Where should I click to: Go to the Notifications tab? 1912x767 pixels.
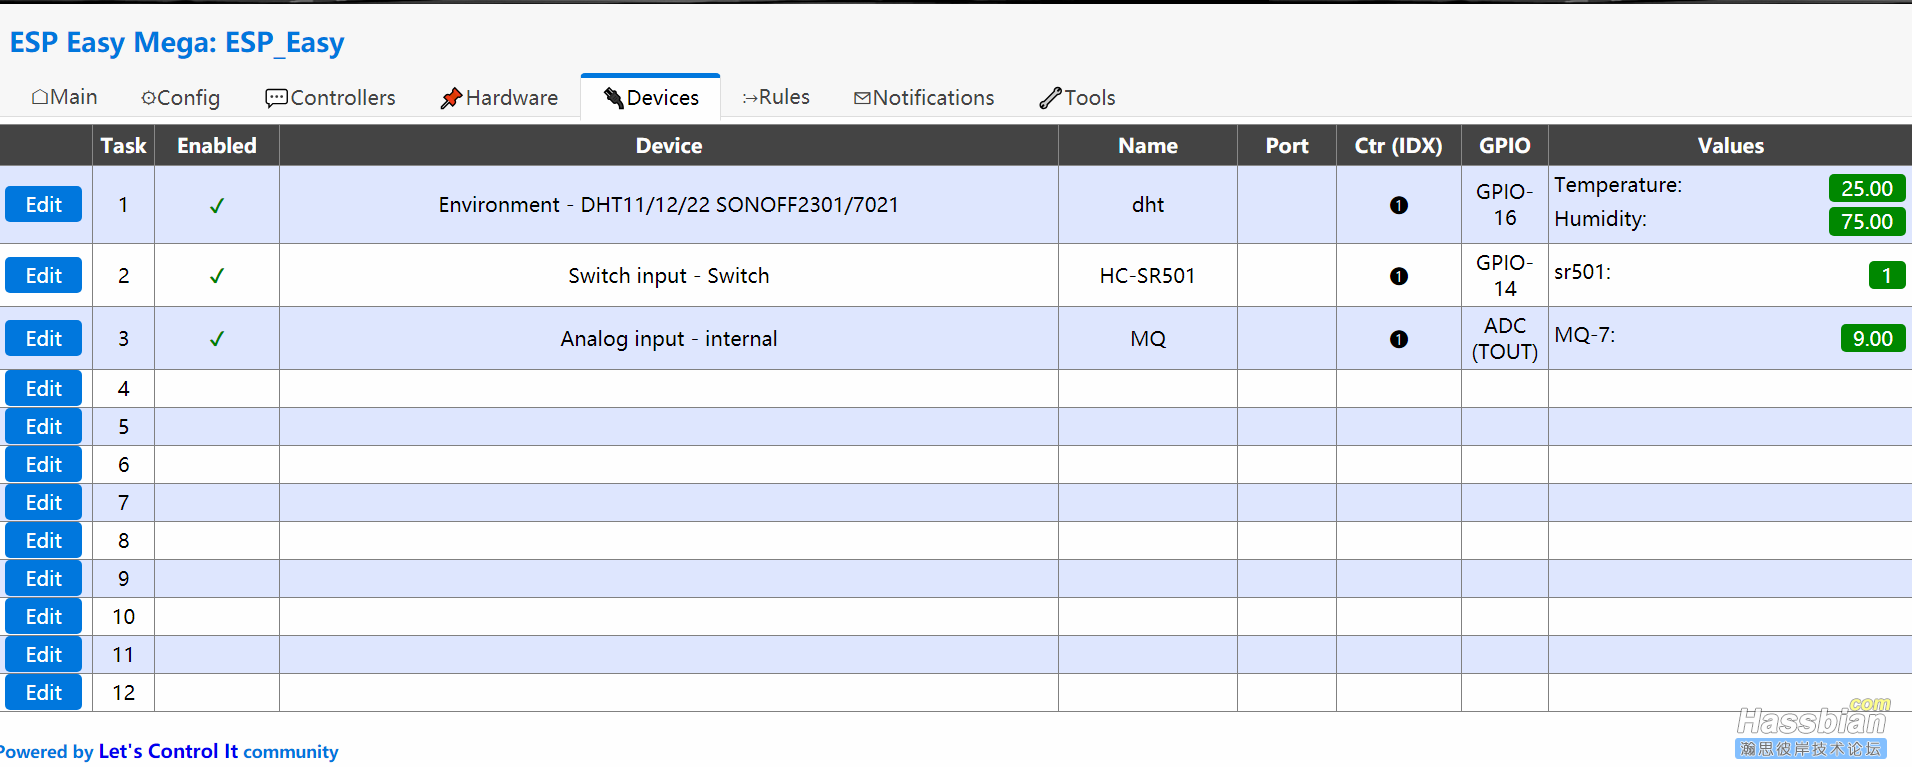tap(924, 97)
